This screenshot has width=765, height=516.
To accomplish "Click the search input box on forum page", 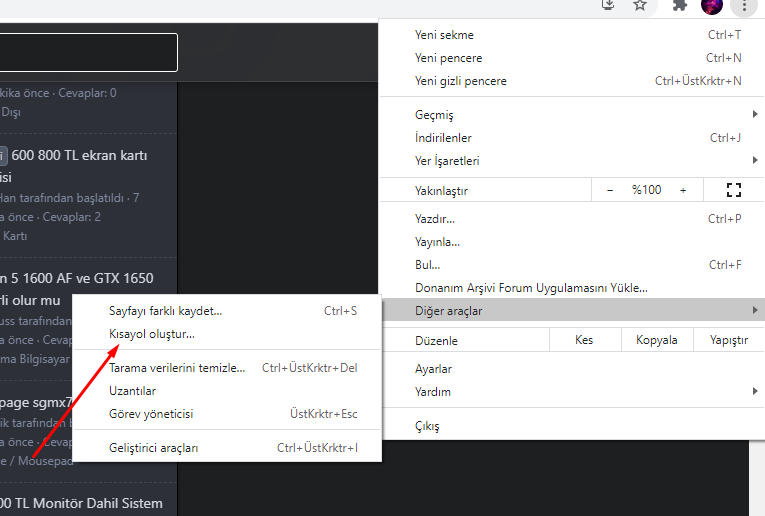I will (88, 52).
